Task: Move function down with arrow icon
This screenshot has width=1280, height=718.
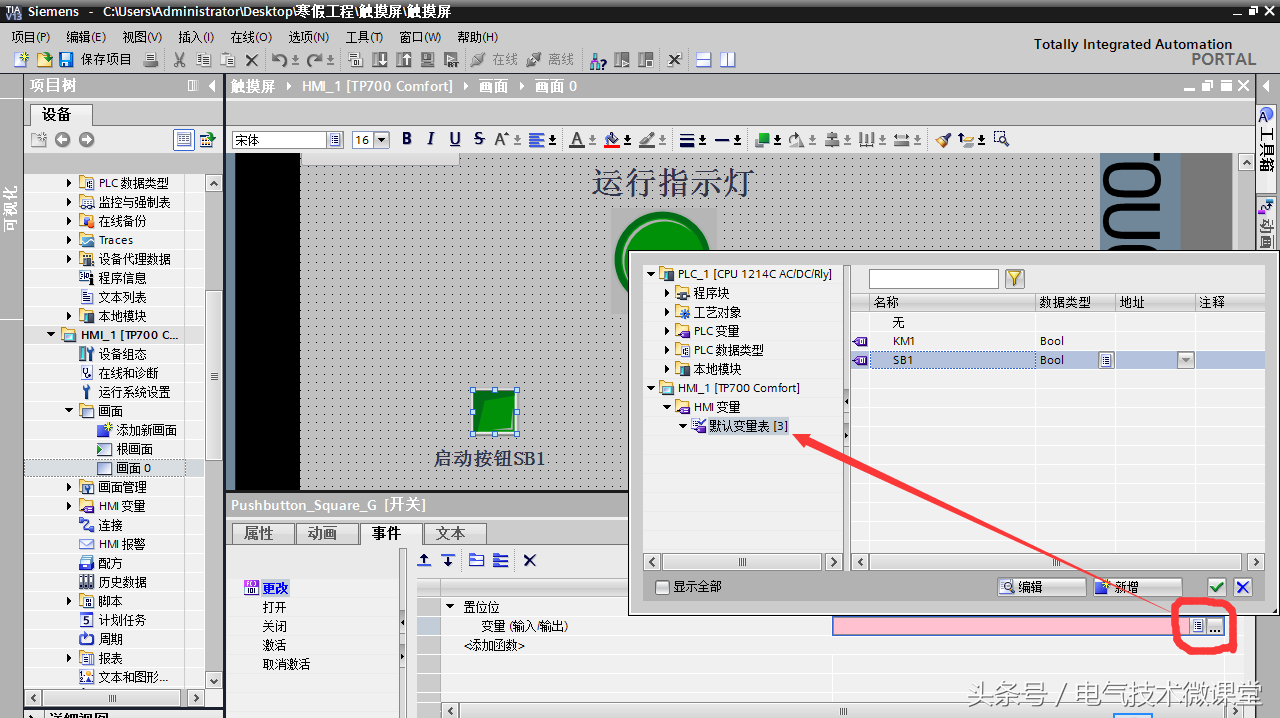Action: [x=448, y=560]
